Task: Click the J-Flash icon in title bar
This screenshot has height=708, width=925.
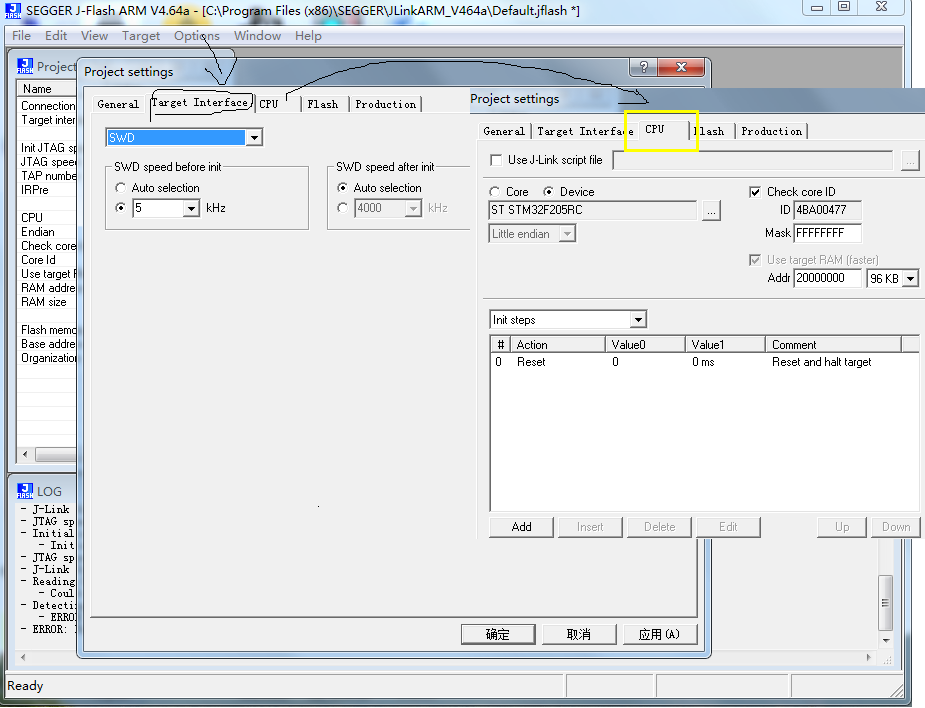Action: 13,11
